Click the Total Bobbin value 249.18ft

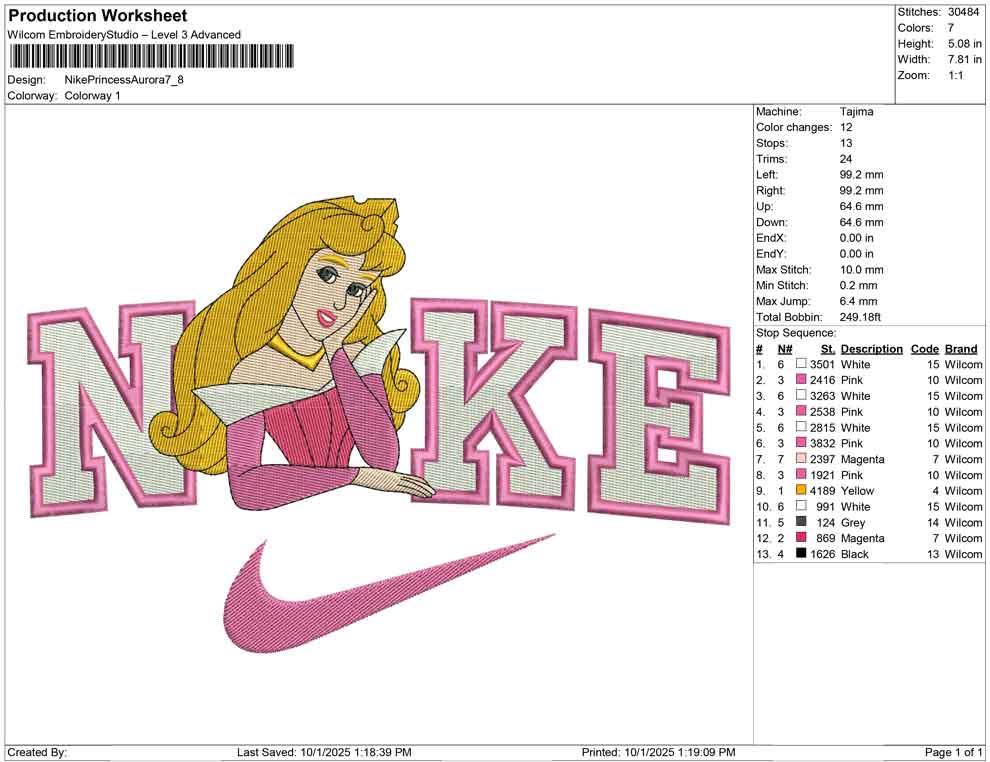click(860, 317)
